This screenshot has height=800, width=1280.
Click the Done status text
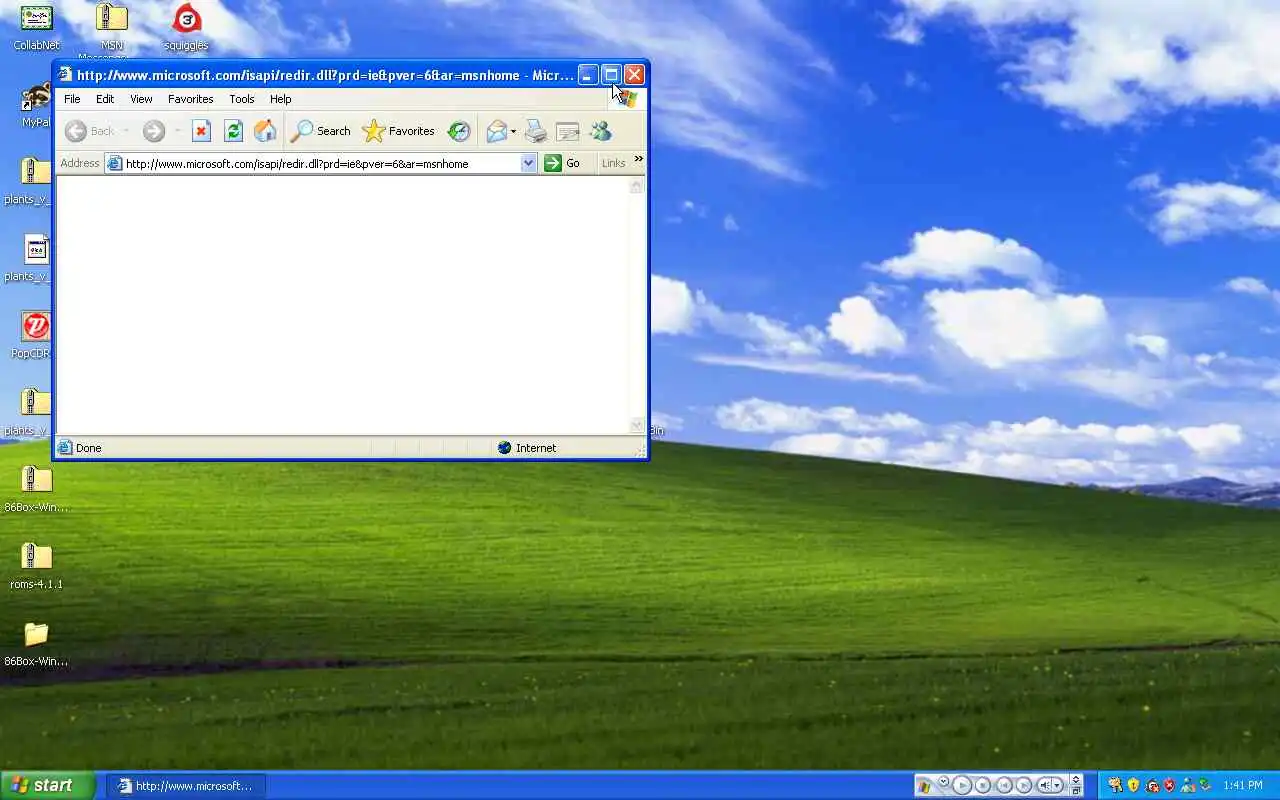[88, 448]
